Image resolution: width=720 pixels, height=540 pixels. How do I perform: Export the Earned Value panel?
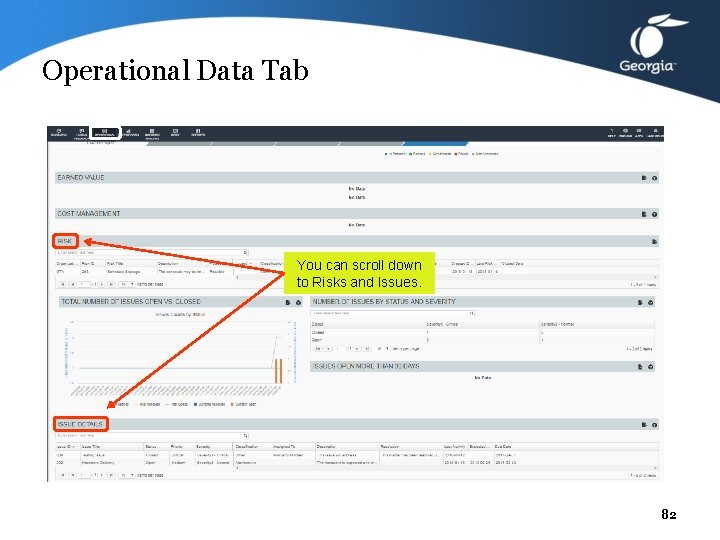(644, 178)
